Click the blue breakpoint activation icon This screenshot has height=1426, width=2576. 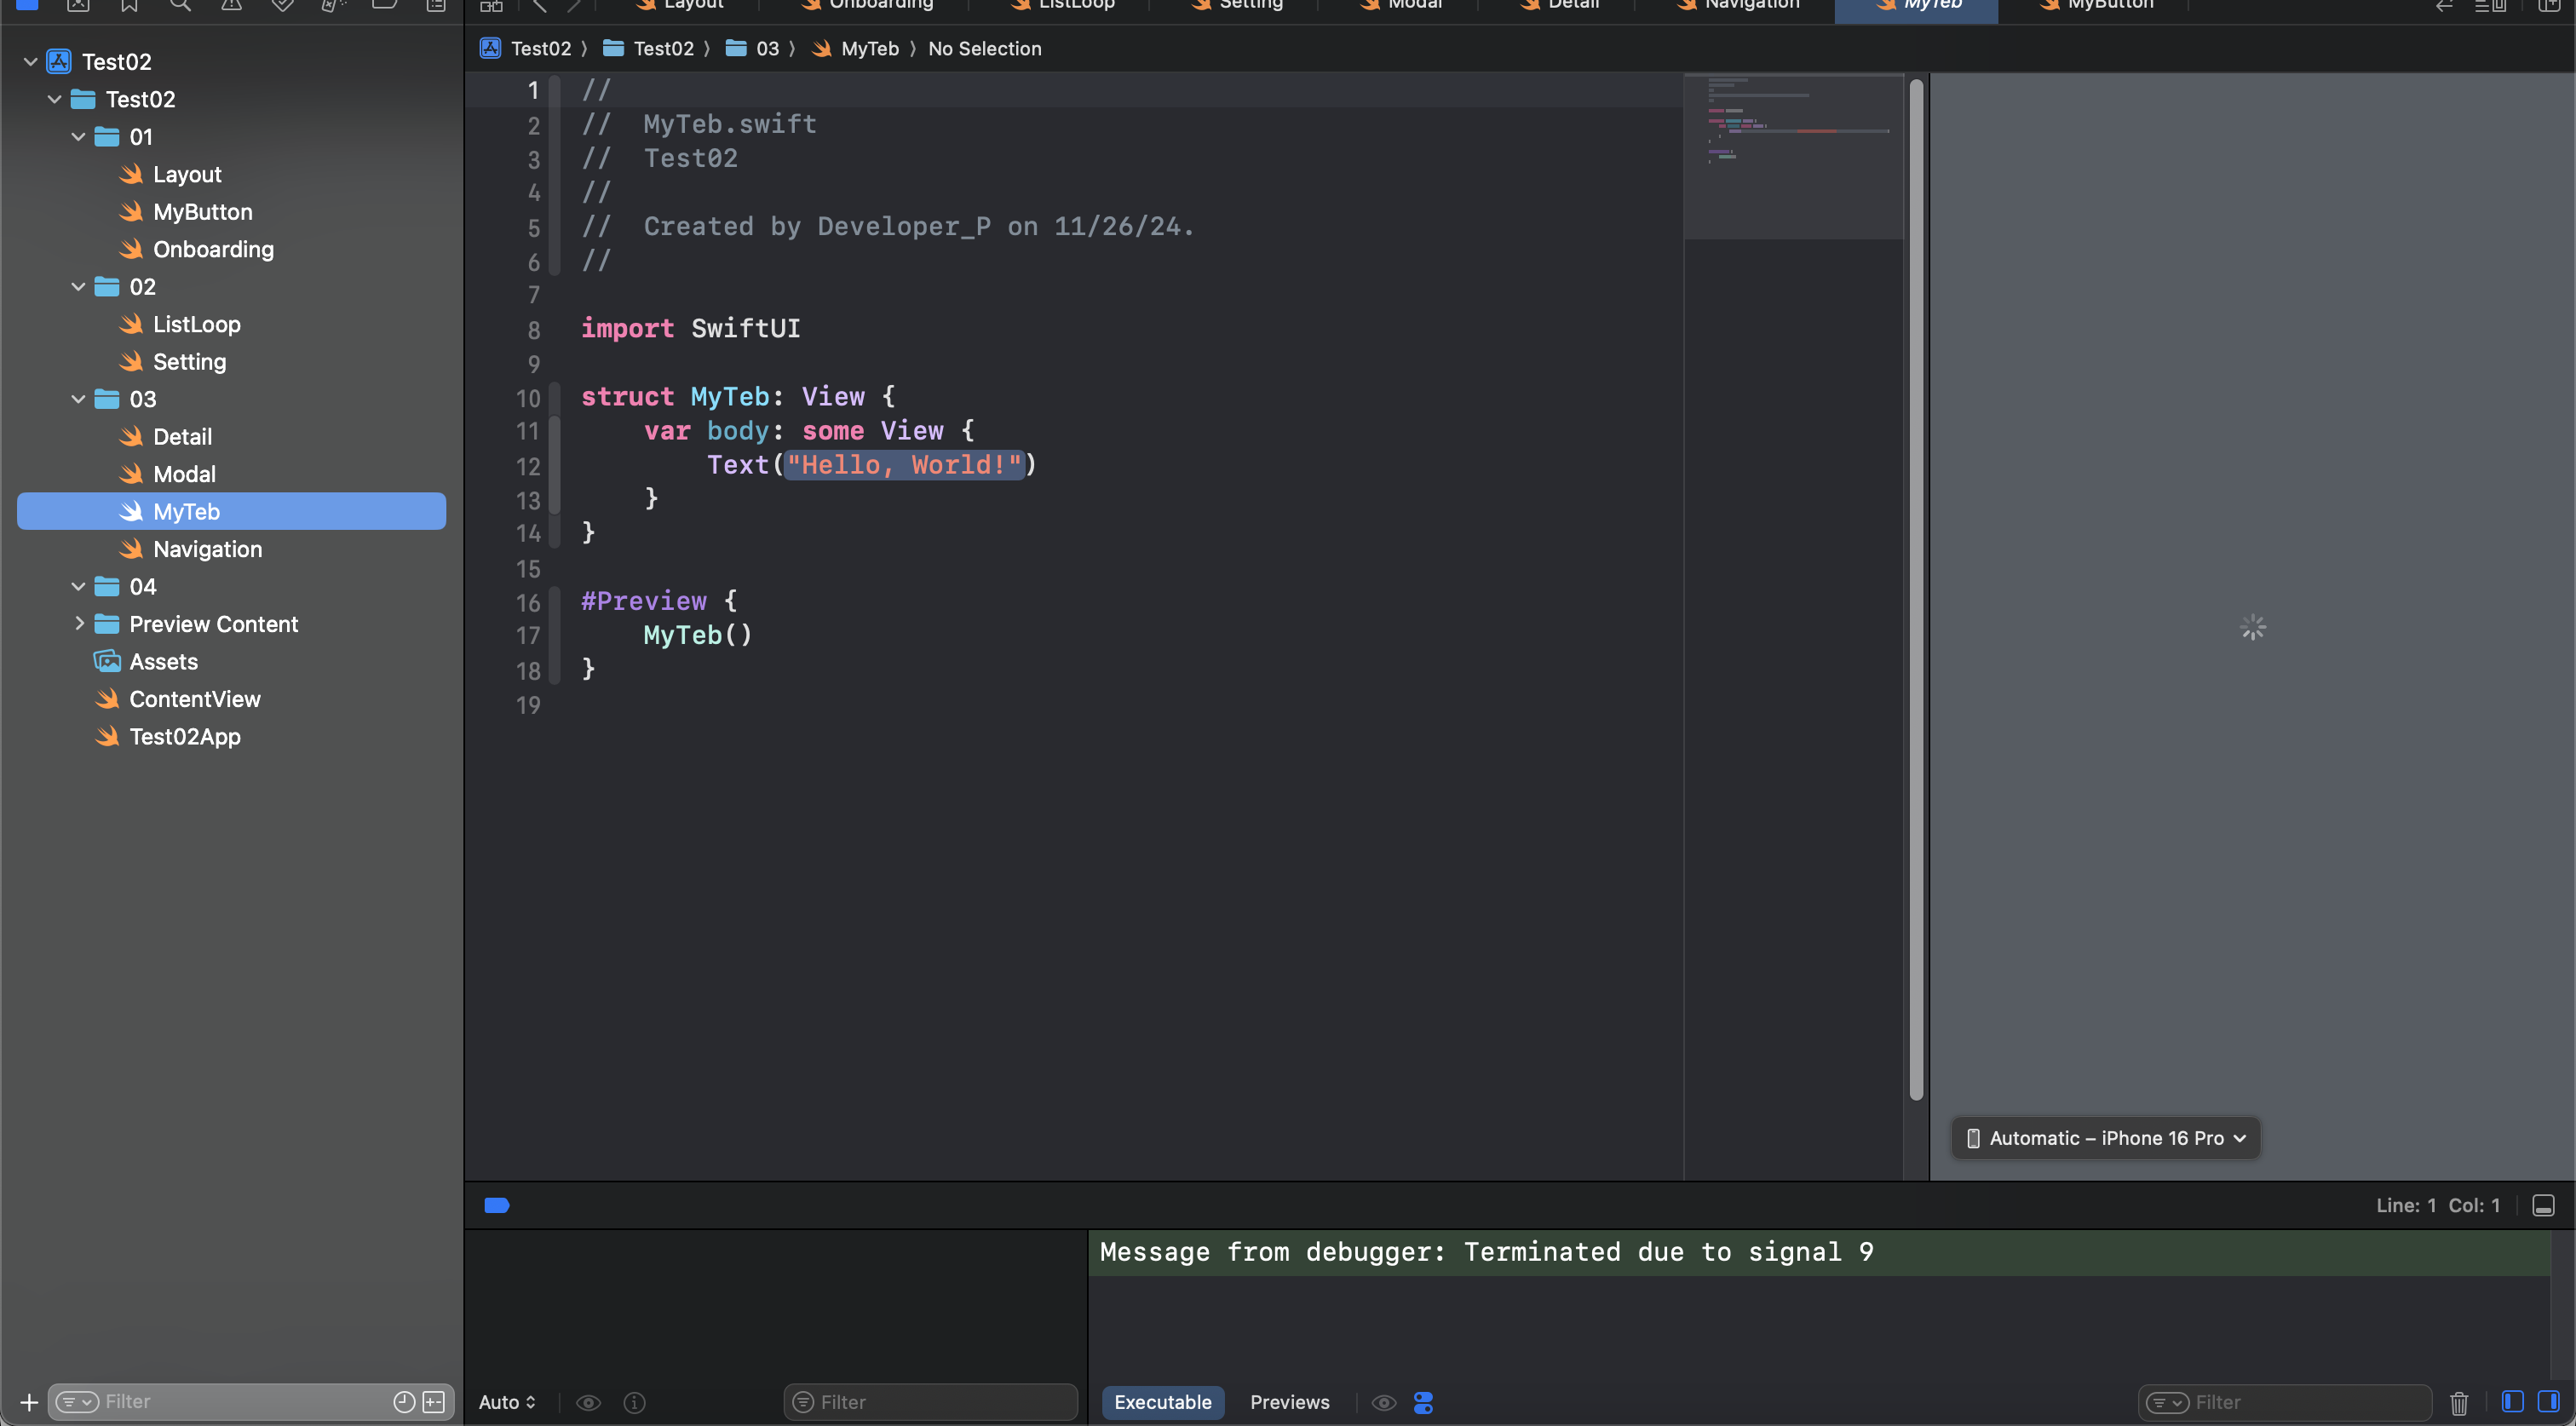coord(497,1205)
